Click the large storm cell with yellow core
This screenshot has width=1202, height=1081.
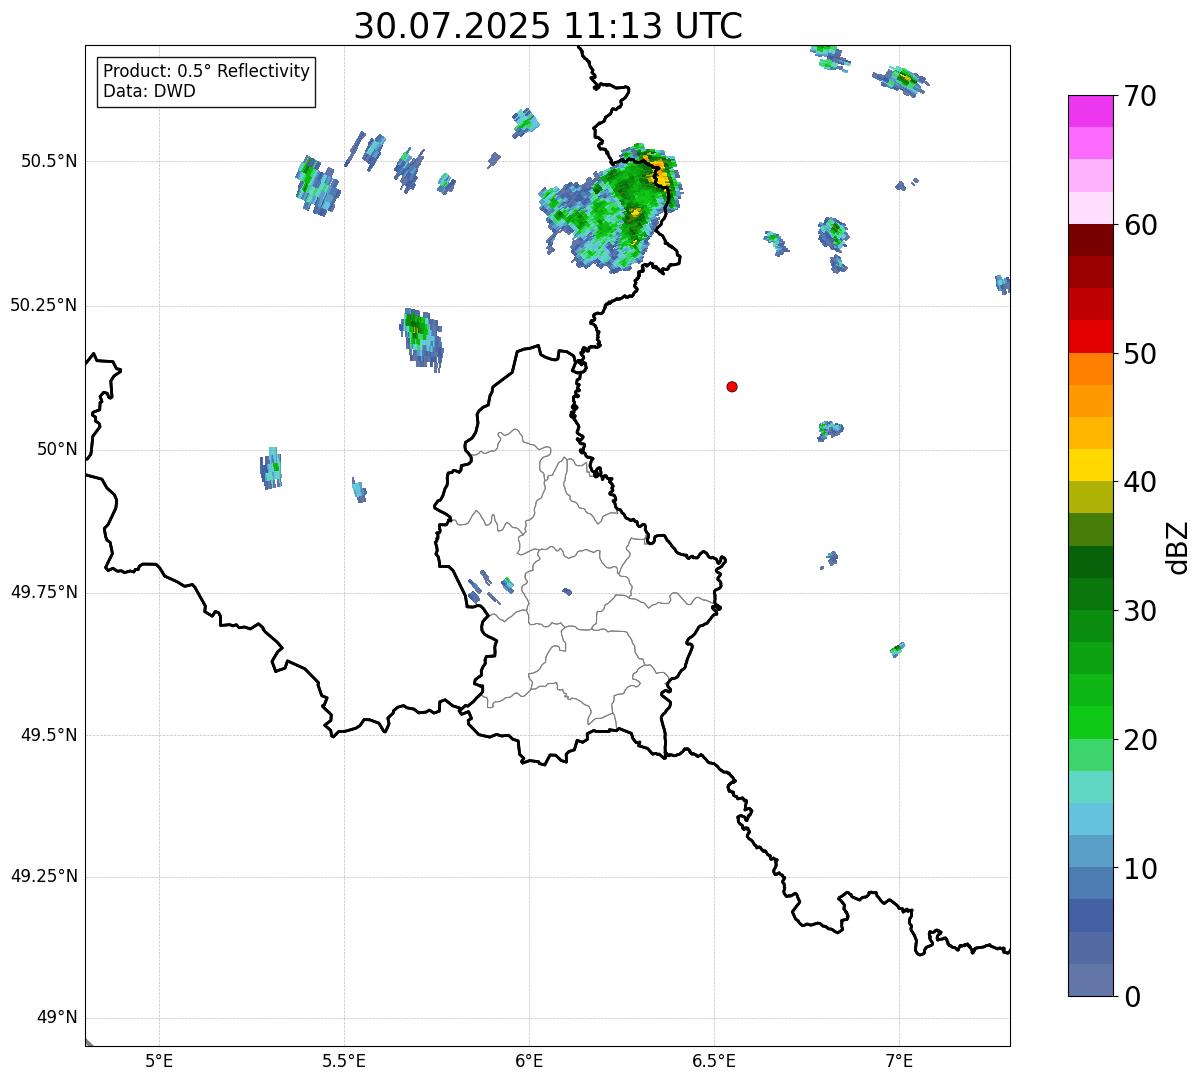pos(612,207)
